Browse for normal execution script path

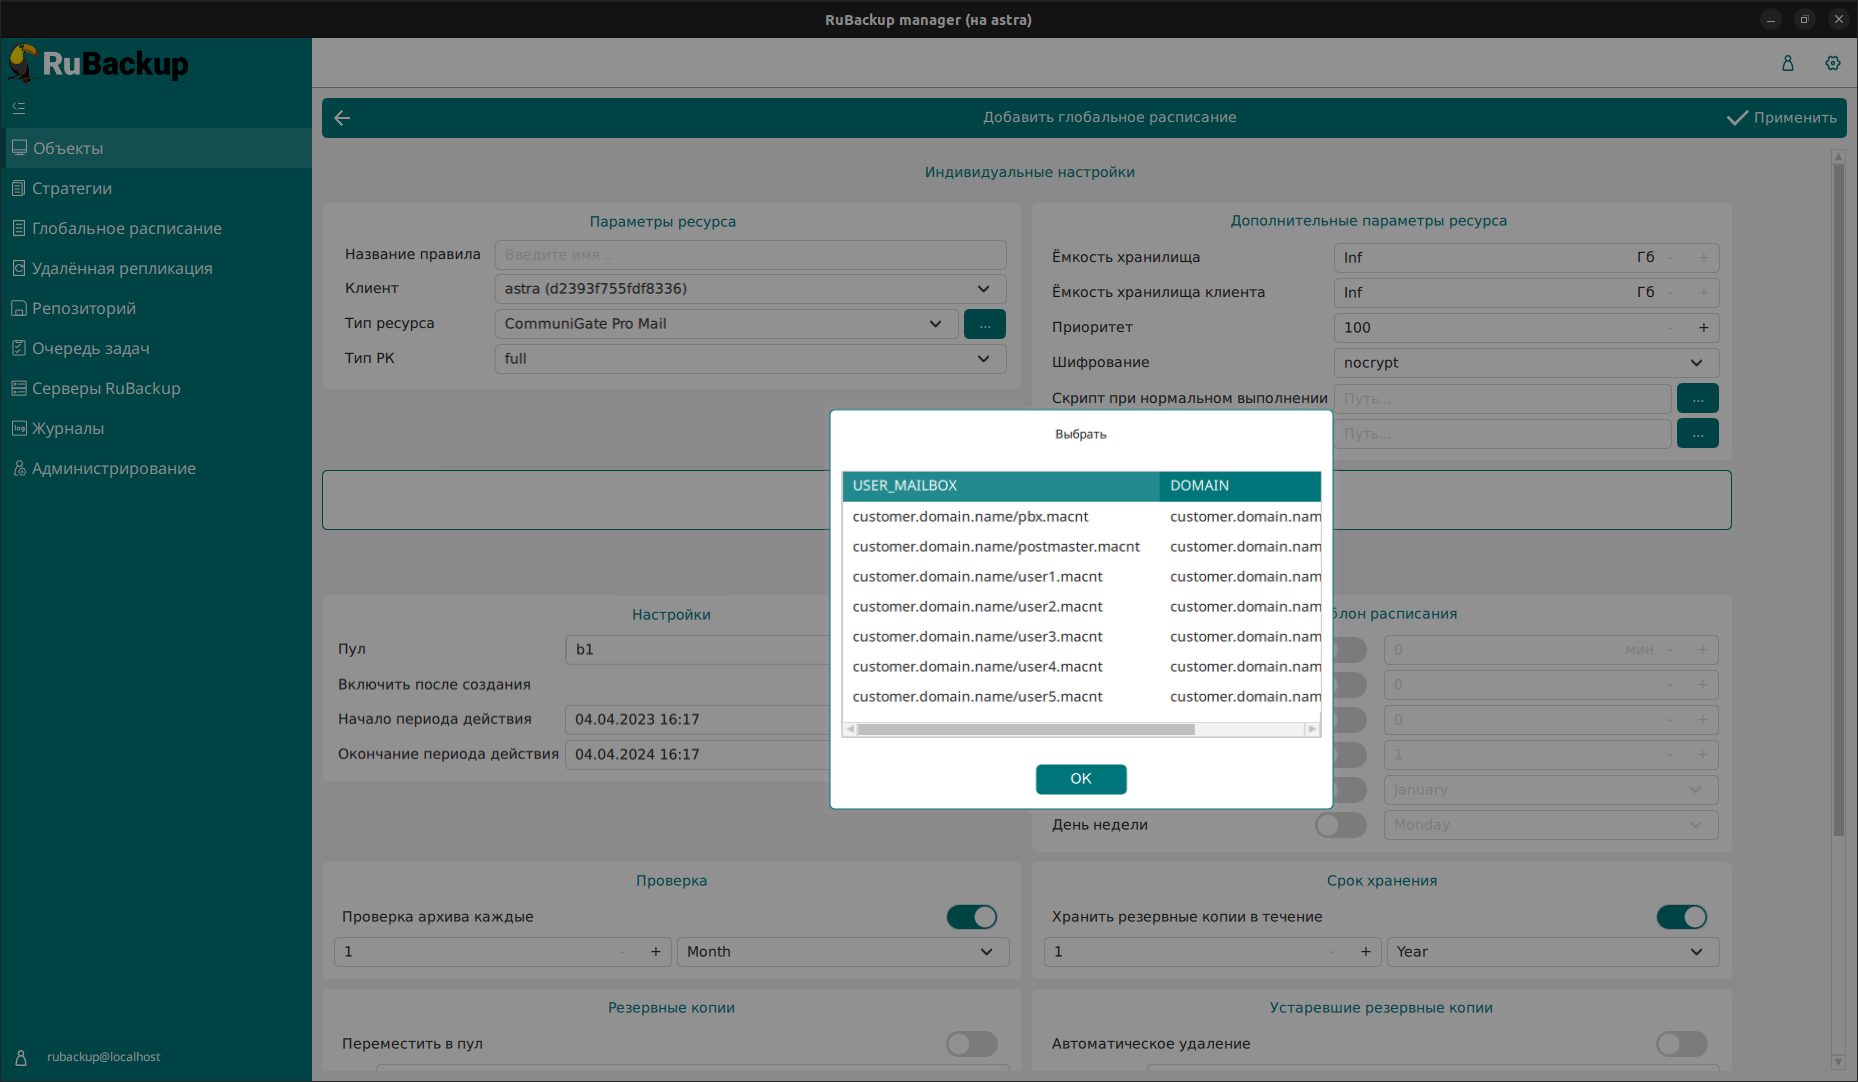(1697, 398)
